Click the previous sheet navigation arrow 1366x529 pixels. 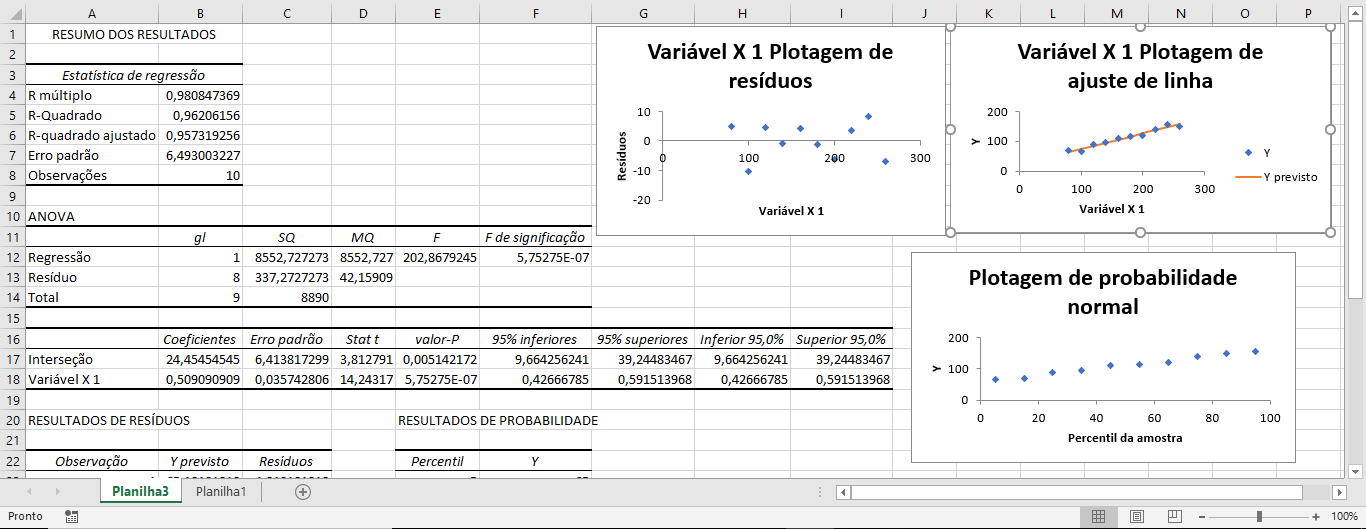pos(30,492)
